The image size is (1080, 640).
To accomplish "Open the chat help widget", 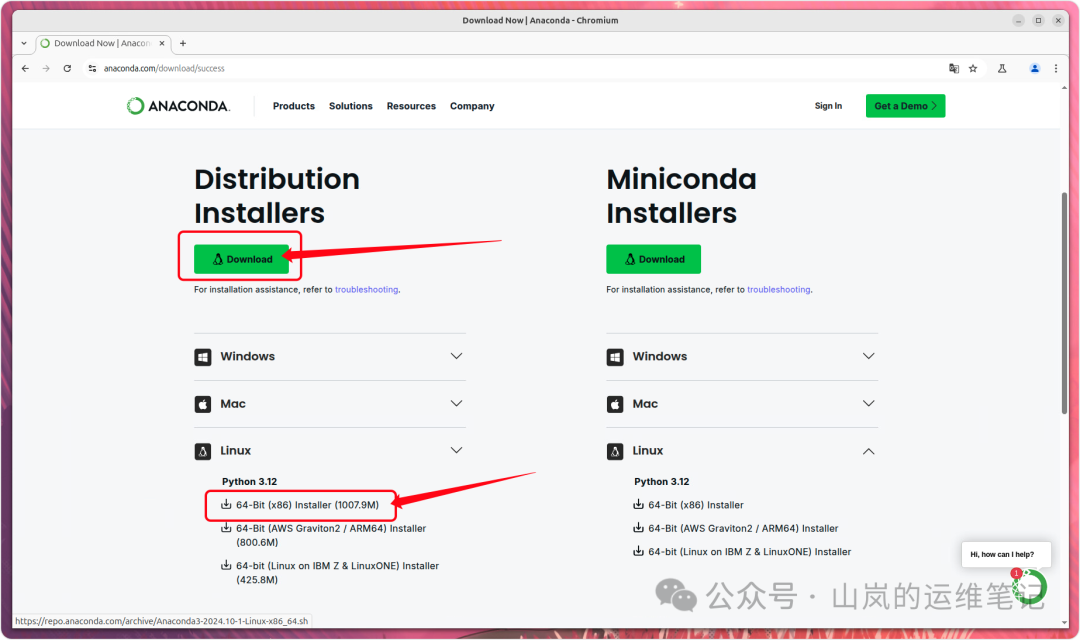I will 1028,586.
